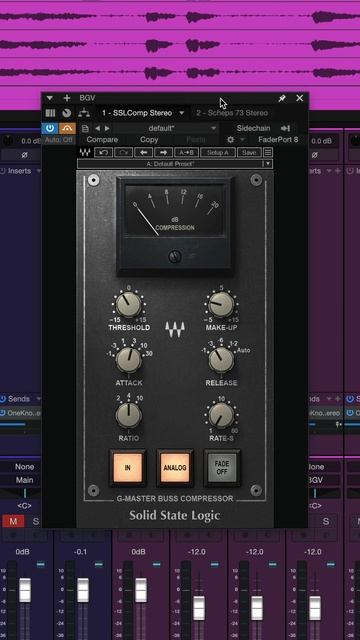
Task: Open the macro controls knob icon
Action: pos(67,113)
